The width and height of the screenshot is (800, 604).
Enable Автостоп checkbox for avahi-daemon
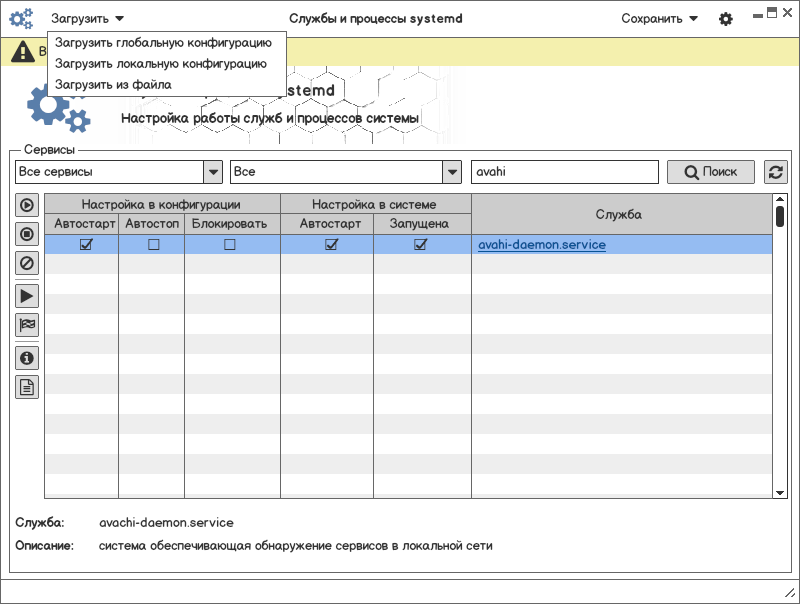153,245
